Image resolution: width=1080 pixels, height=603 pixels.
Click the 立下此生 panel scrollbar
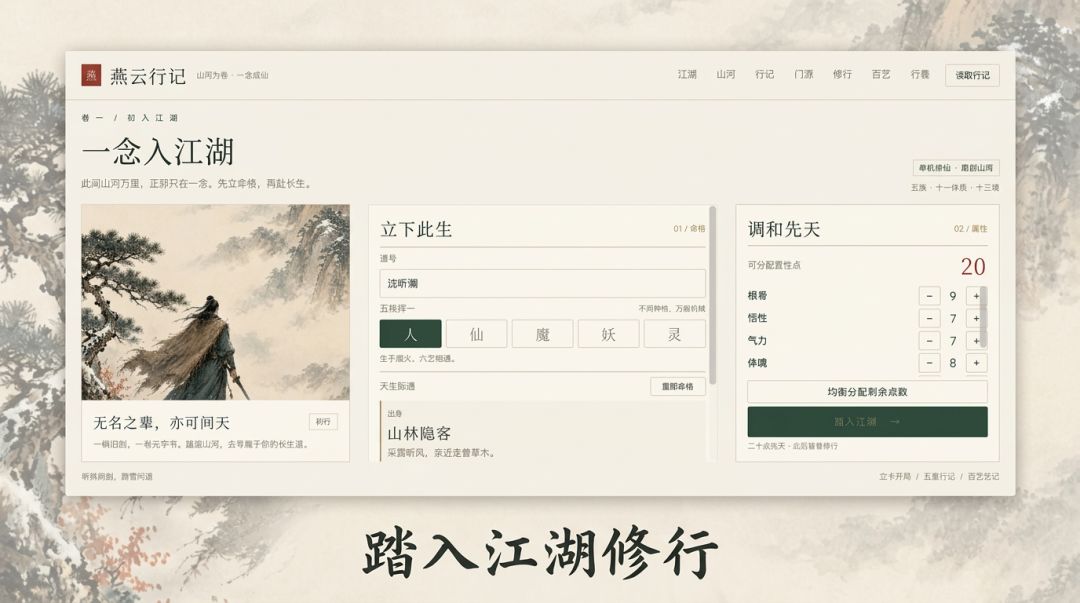(712, 295)
